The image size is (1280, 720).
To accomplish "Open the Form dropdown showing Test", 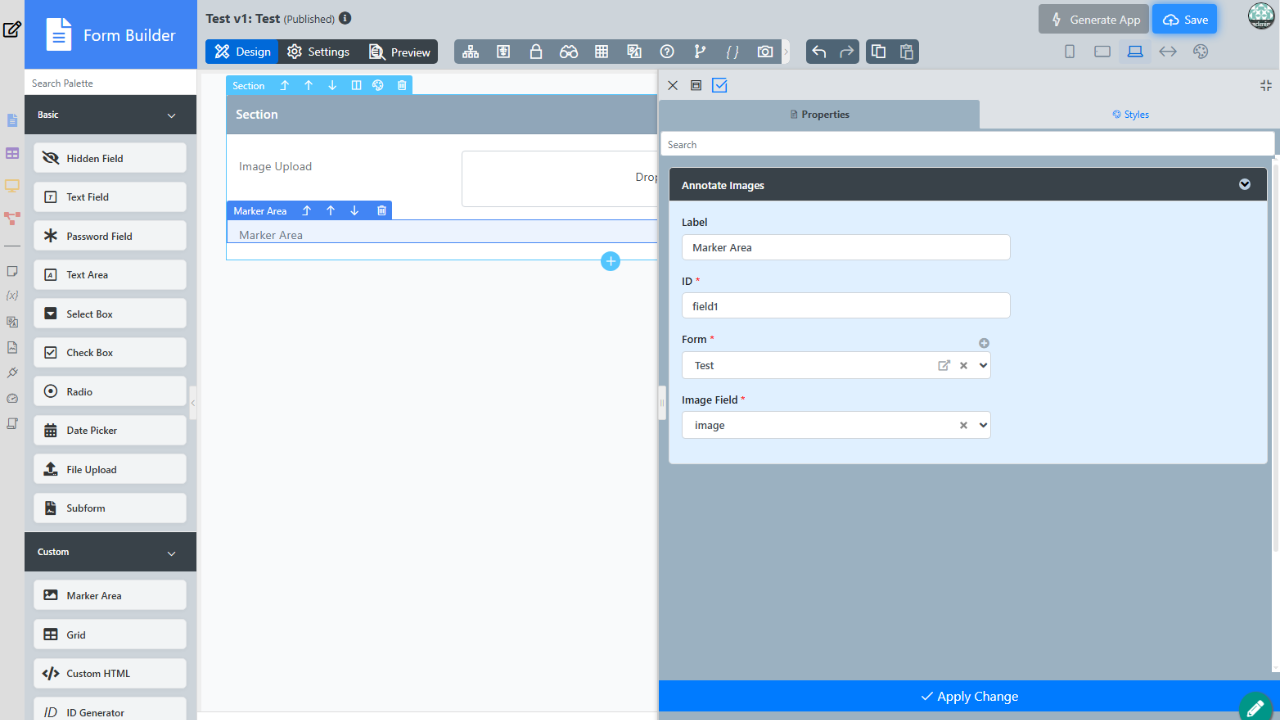I will pos(982,366).
